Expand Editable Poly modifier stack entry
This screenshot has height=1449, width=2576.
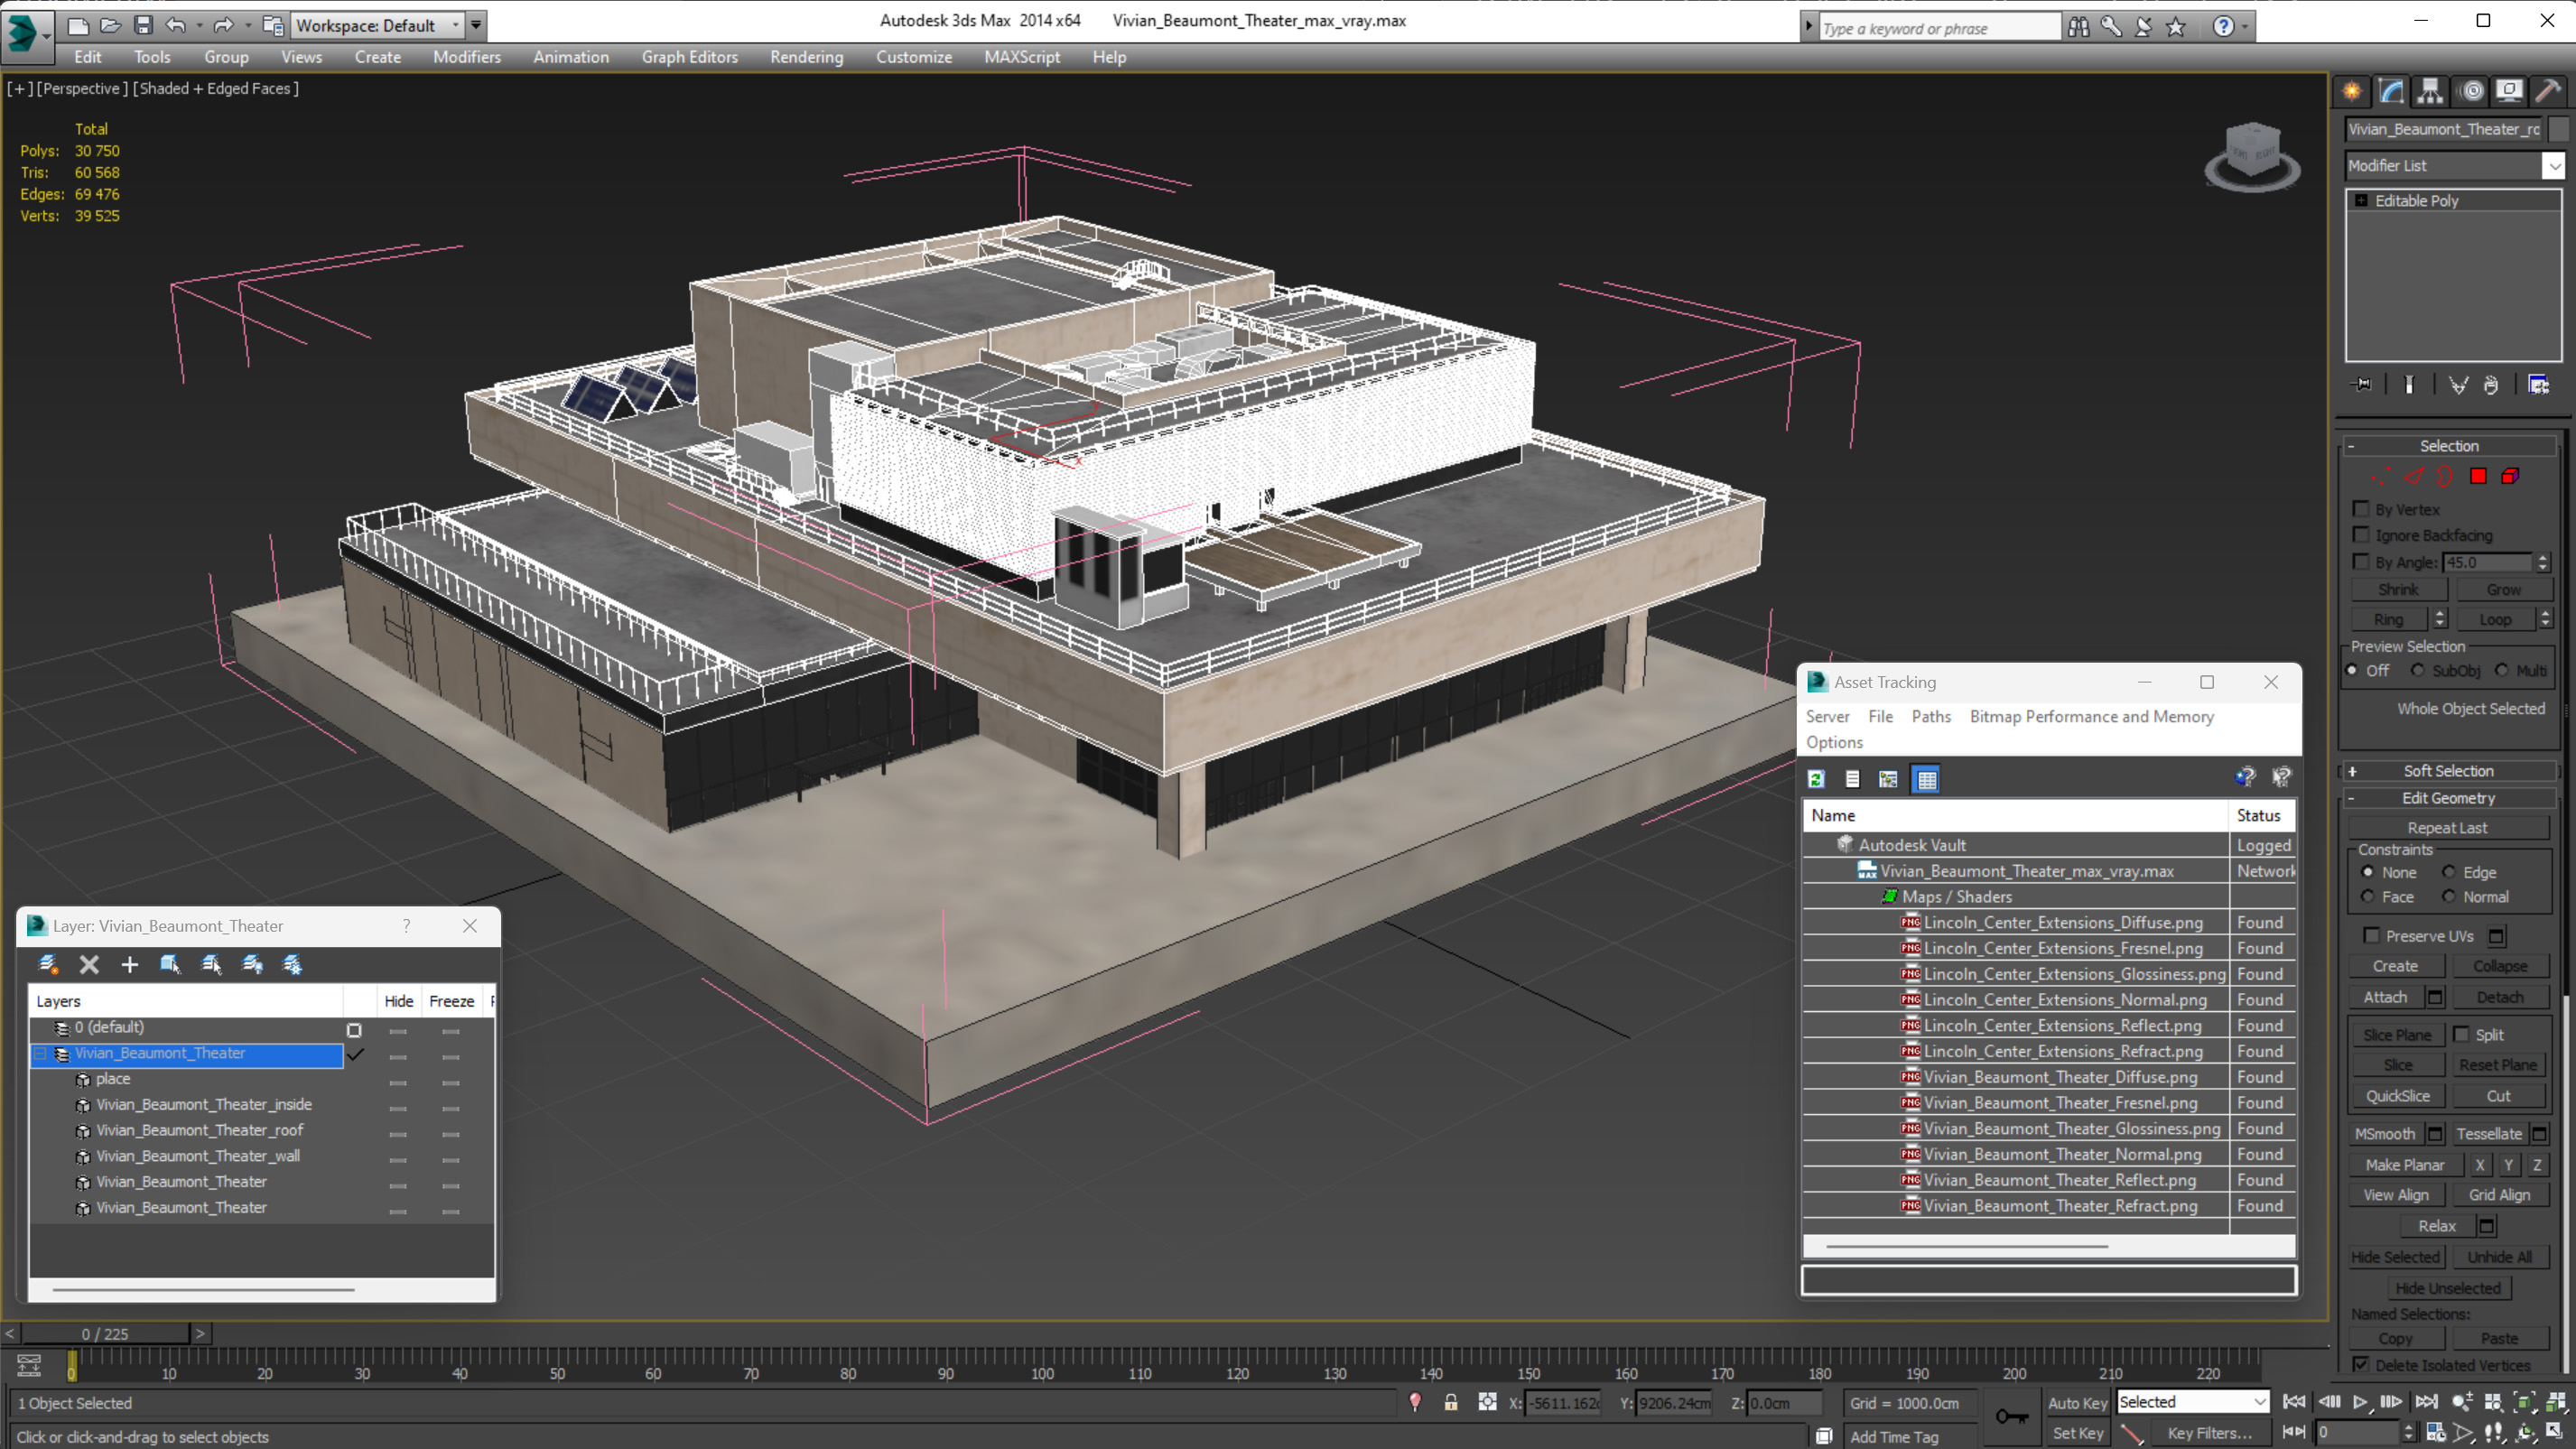click(x=2361, y=201)
